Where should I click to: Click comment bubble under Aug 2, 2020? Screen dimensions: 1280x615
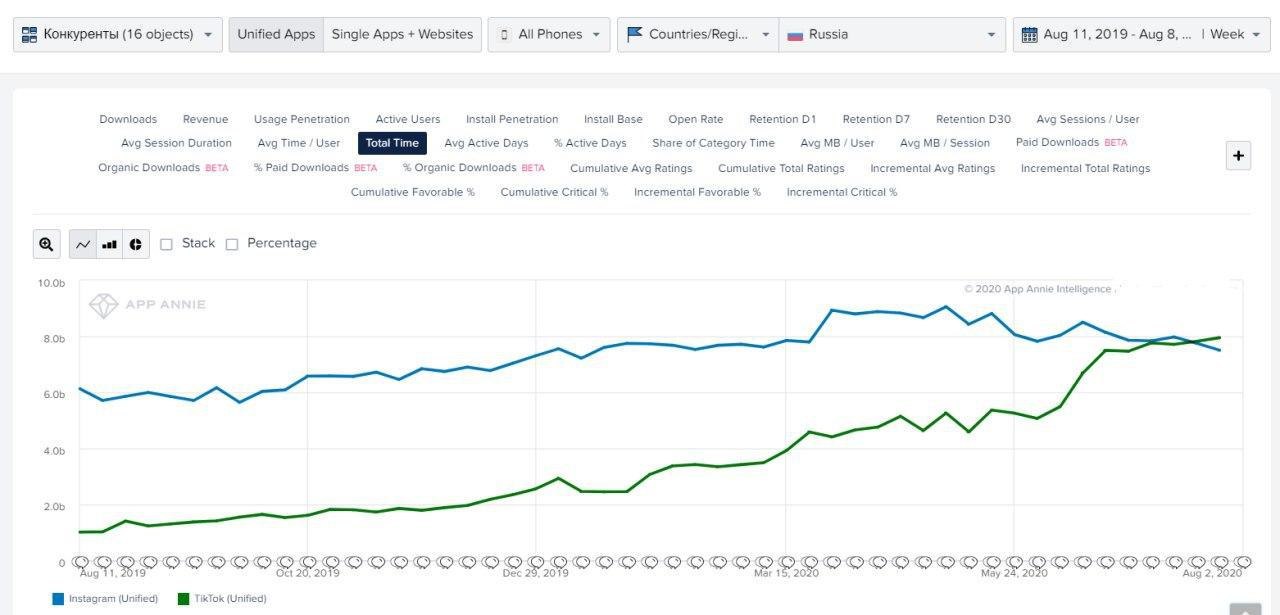(x=1242, y=562)
